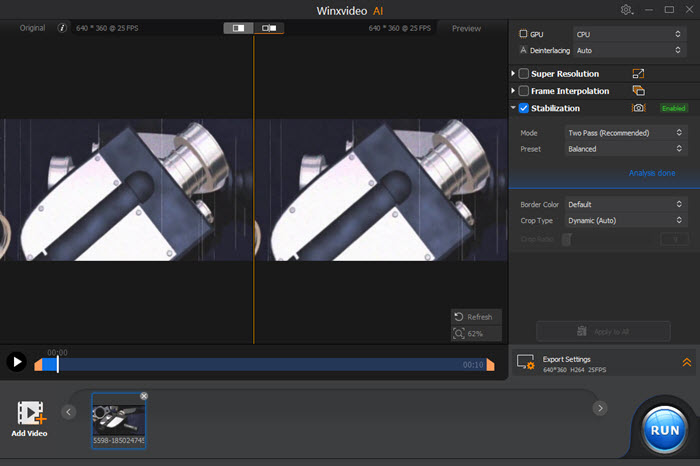Click the info icon next to Original

pos(62,29)
